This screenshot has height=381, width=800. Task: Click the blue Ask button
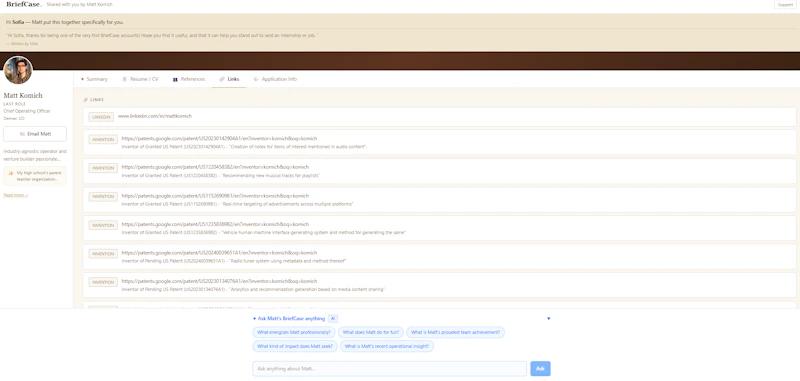coord(540,369)
